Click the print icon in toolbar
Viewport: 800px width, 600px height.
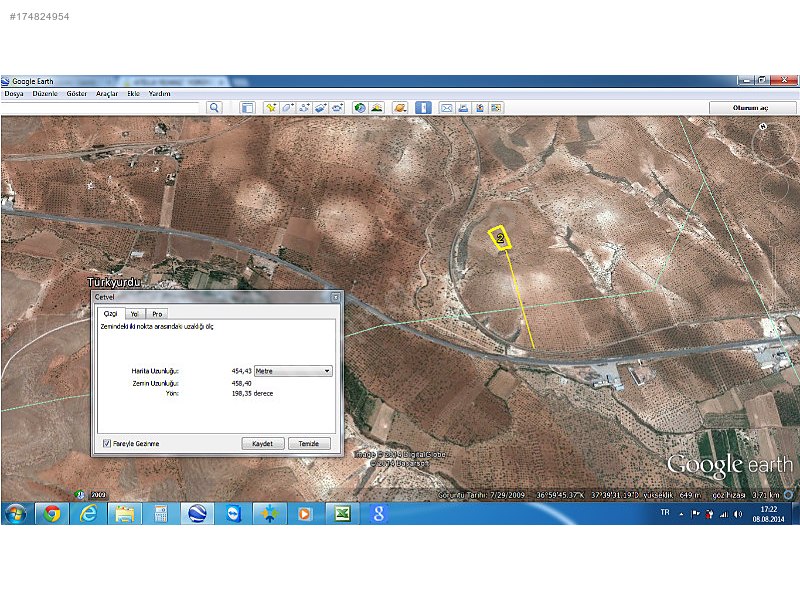click(x=463, y=108)
